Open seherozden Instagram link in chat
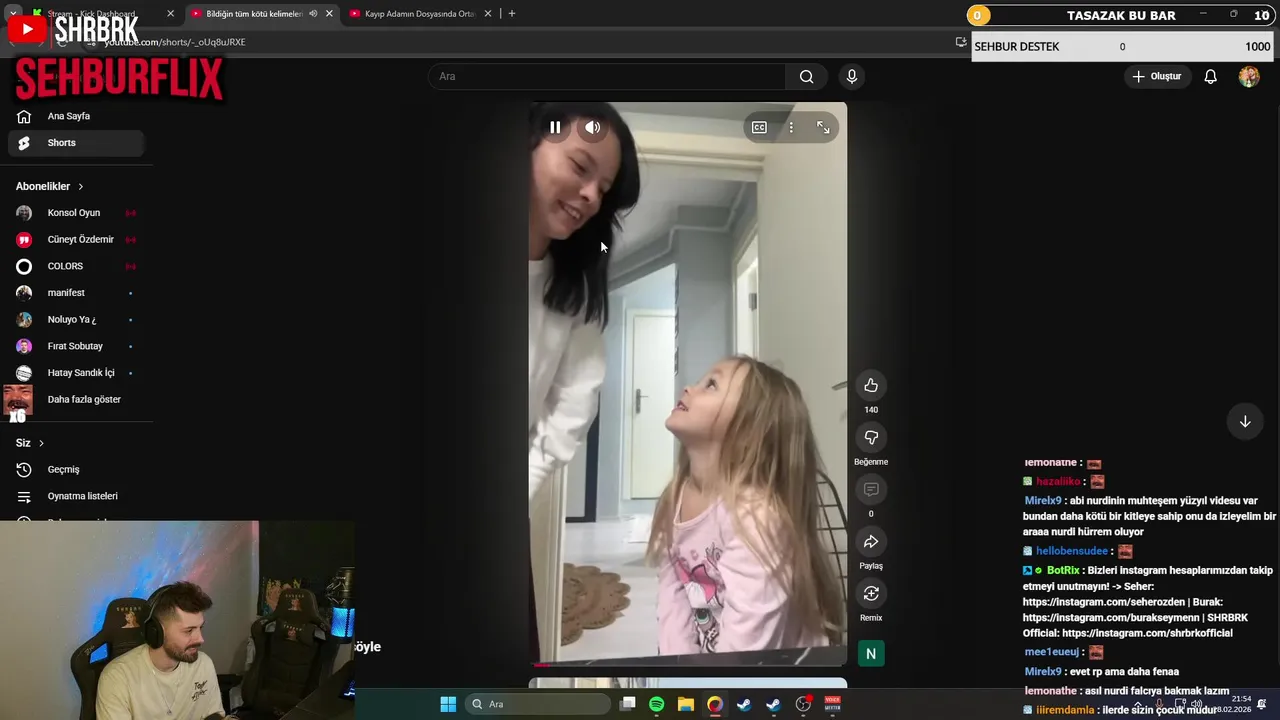 point(1105,602)
